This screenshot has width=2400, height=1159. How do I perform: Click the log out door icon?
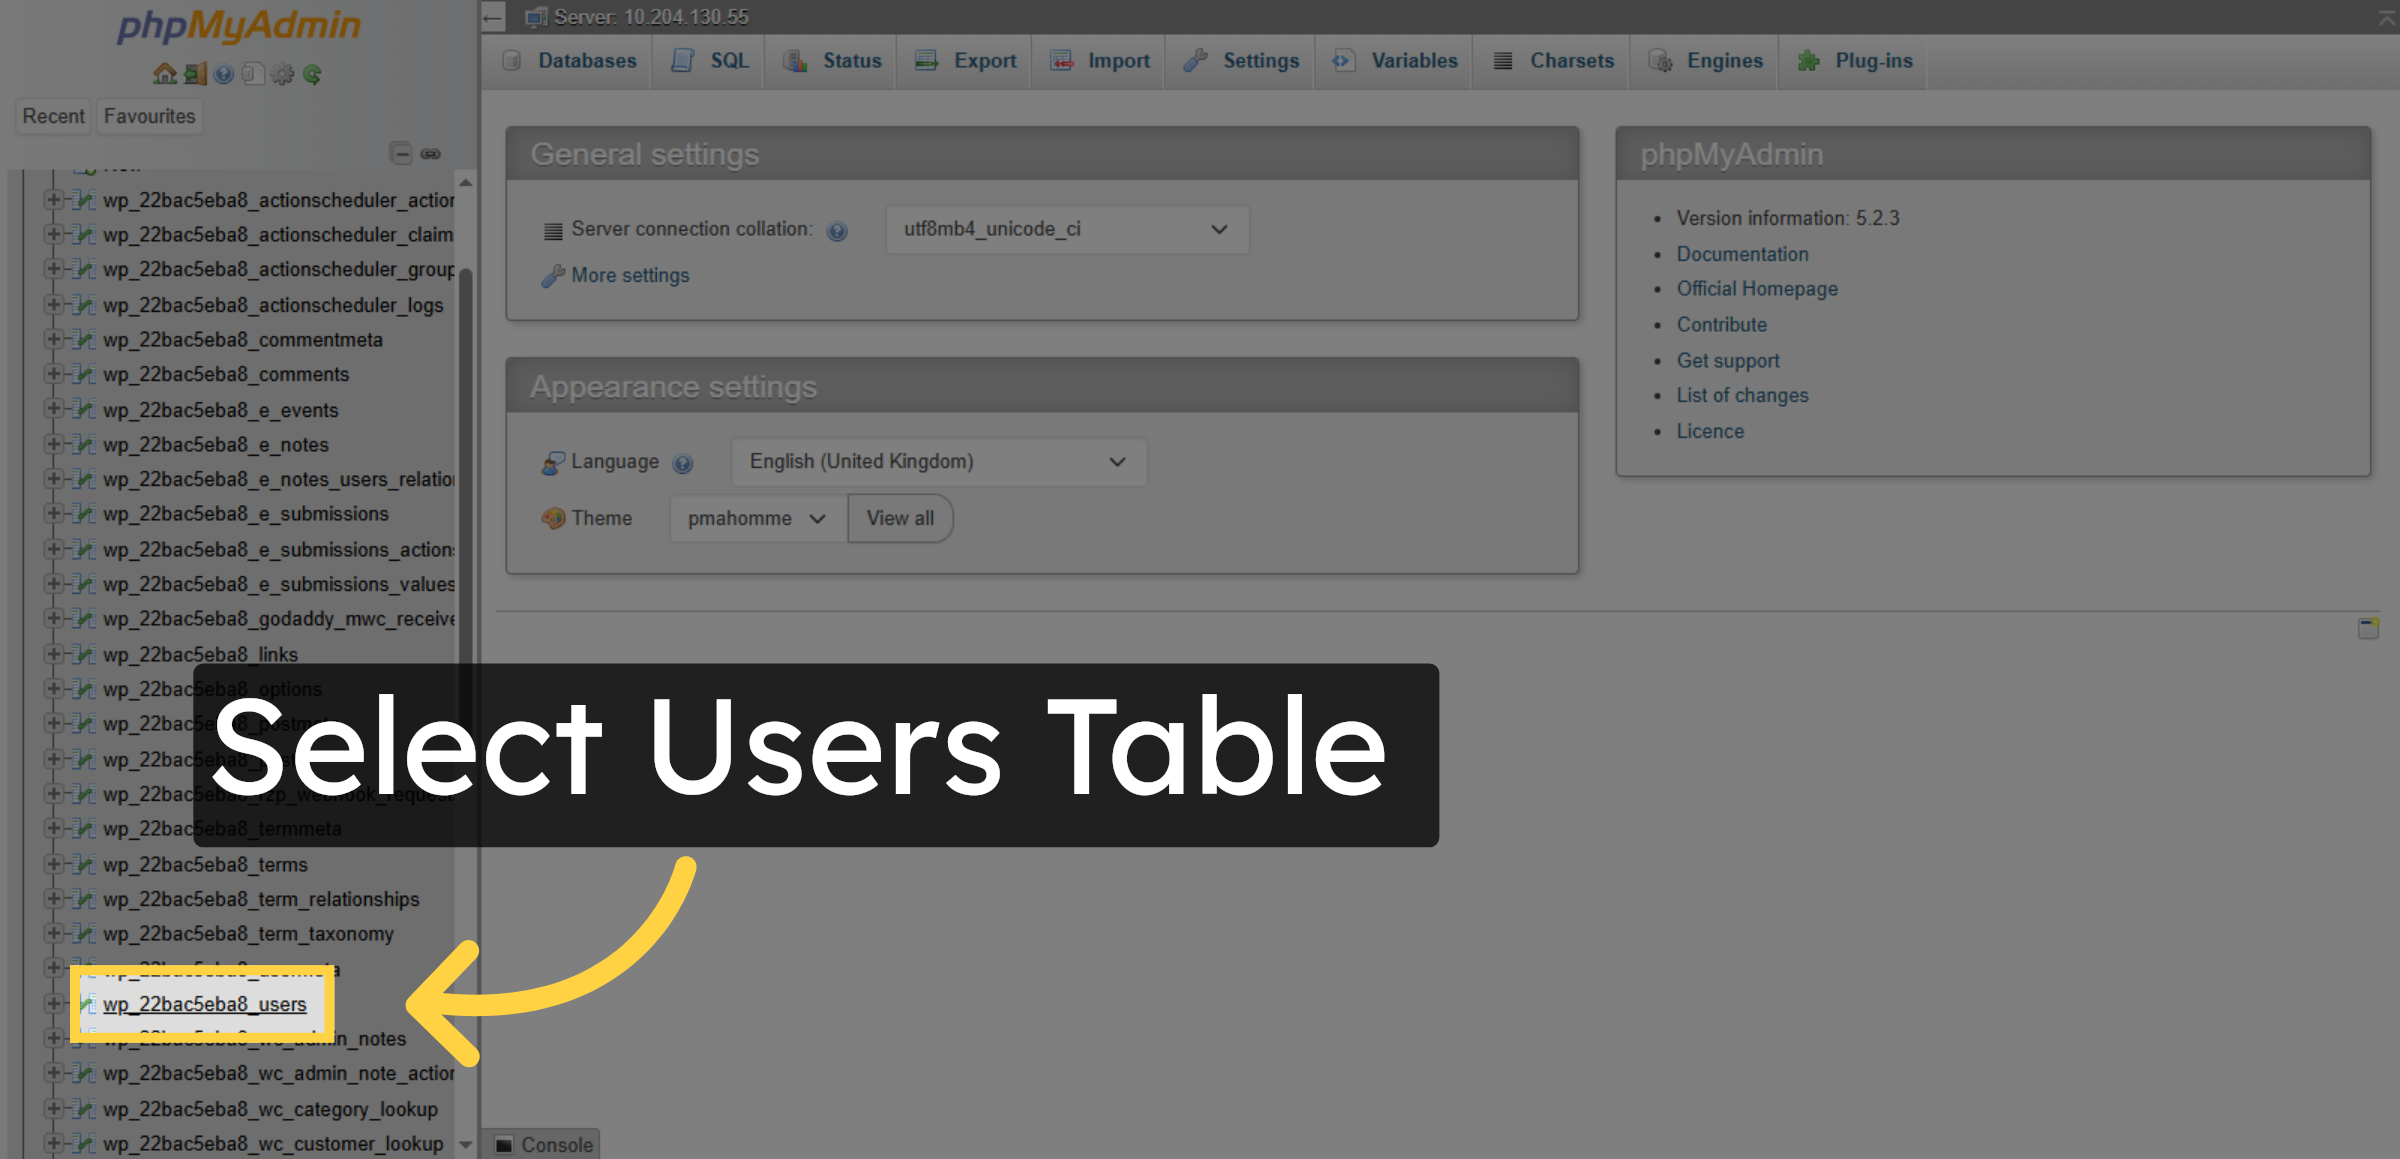194,74
